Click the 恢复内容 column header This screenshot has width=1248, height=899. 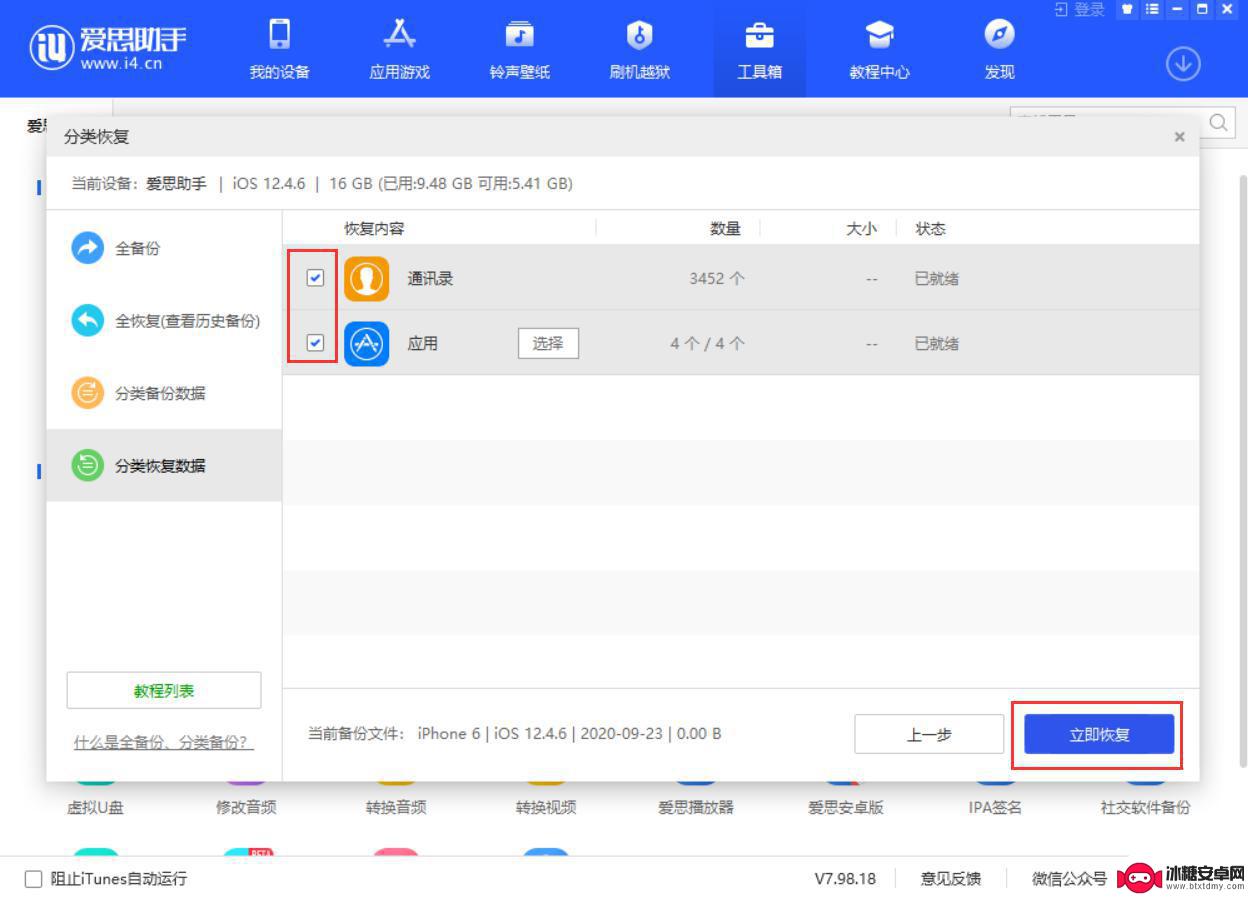pos(374,229)
